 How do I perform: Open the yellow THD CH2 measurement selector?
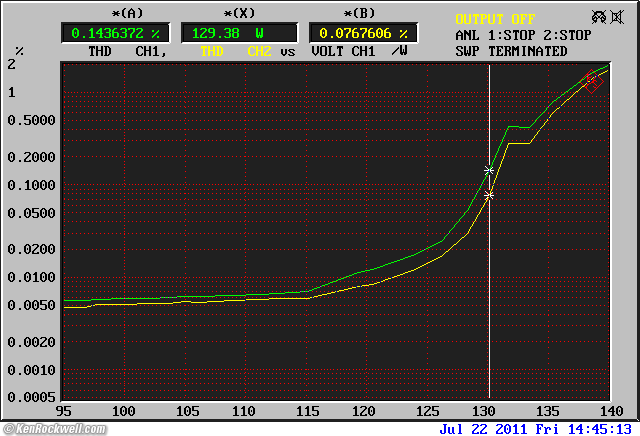click(x=236, y=51)
